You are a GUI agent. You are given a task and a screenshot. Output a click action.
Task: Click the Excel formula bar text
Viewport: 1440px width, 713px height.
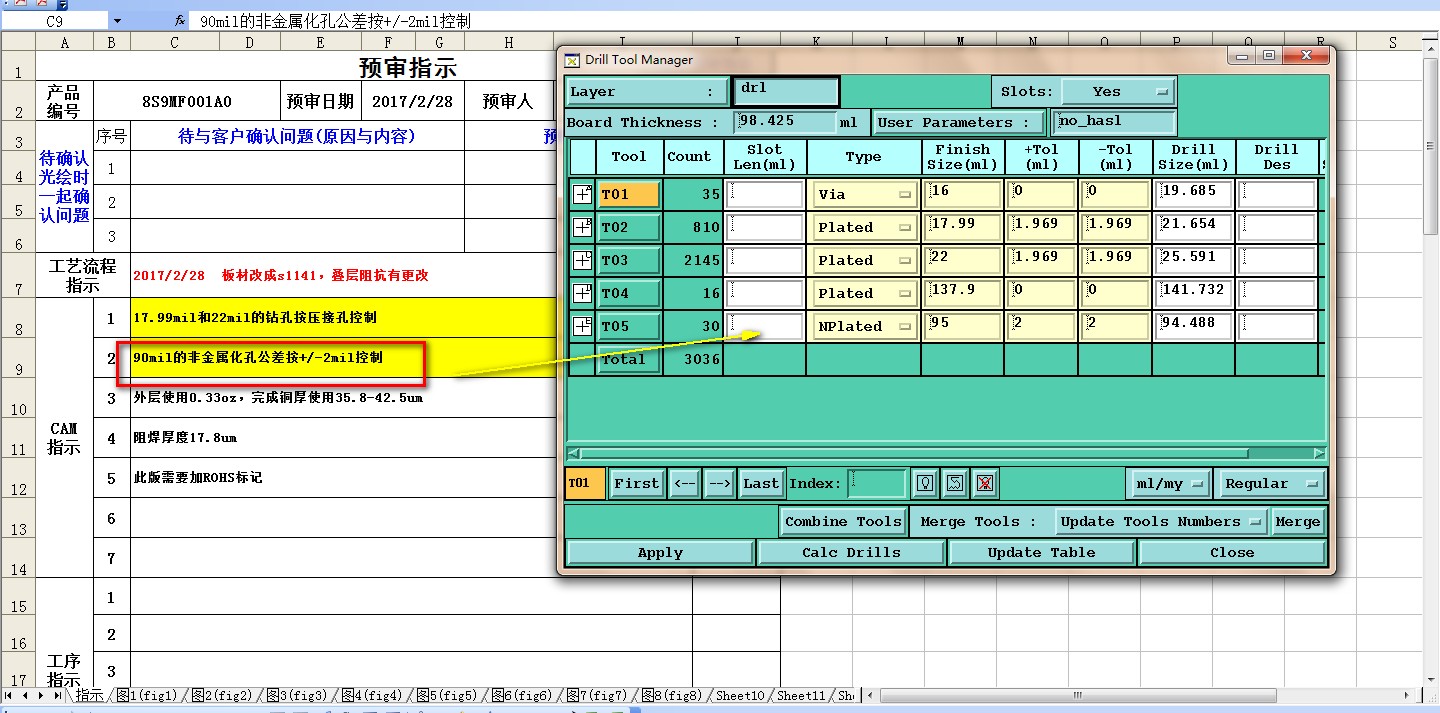[335, 20]
